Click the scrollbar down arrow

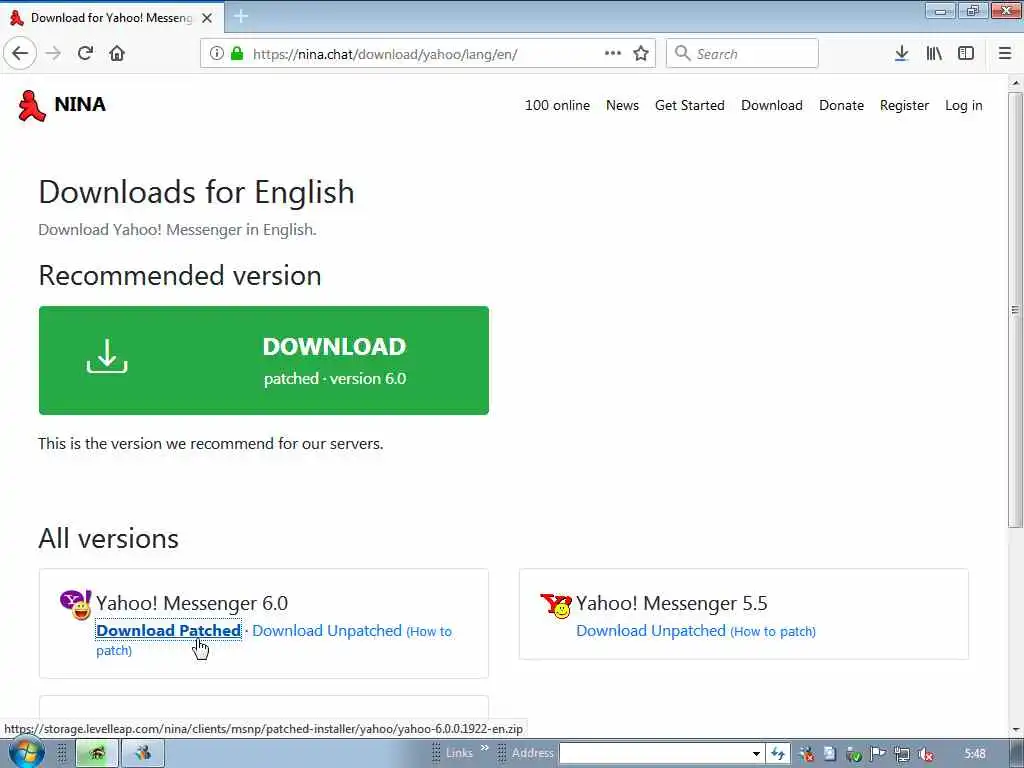(x=1015, y=729)
